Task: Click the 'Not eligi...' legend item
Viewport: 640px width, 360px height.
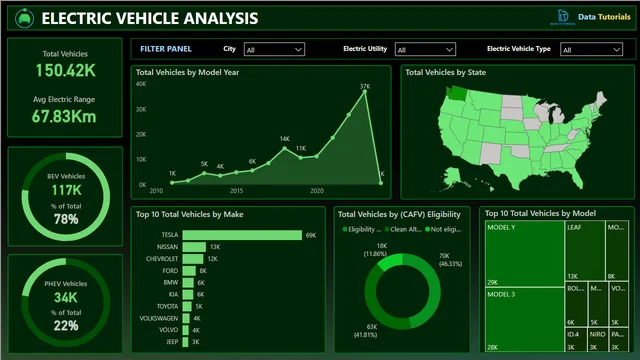Action: [443, 229]
